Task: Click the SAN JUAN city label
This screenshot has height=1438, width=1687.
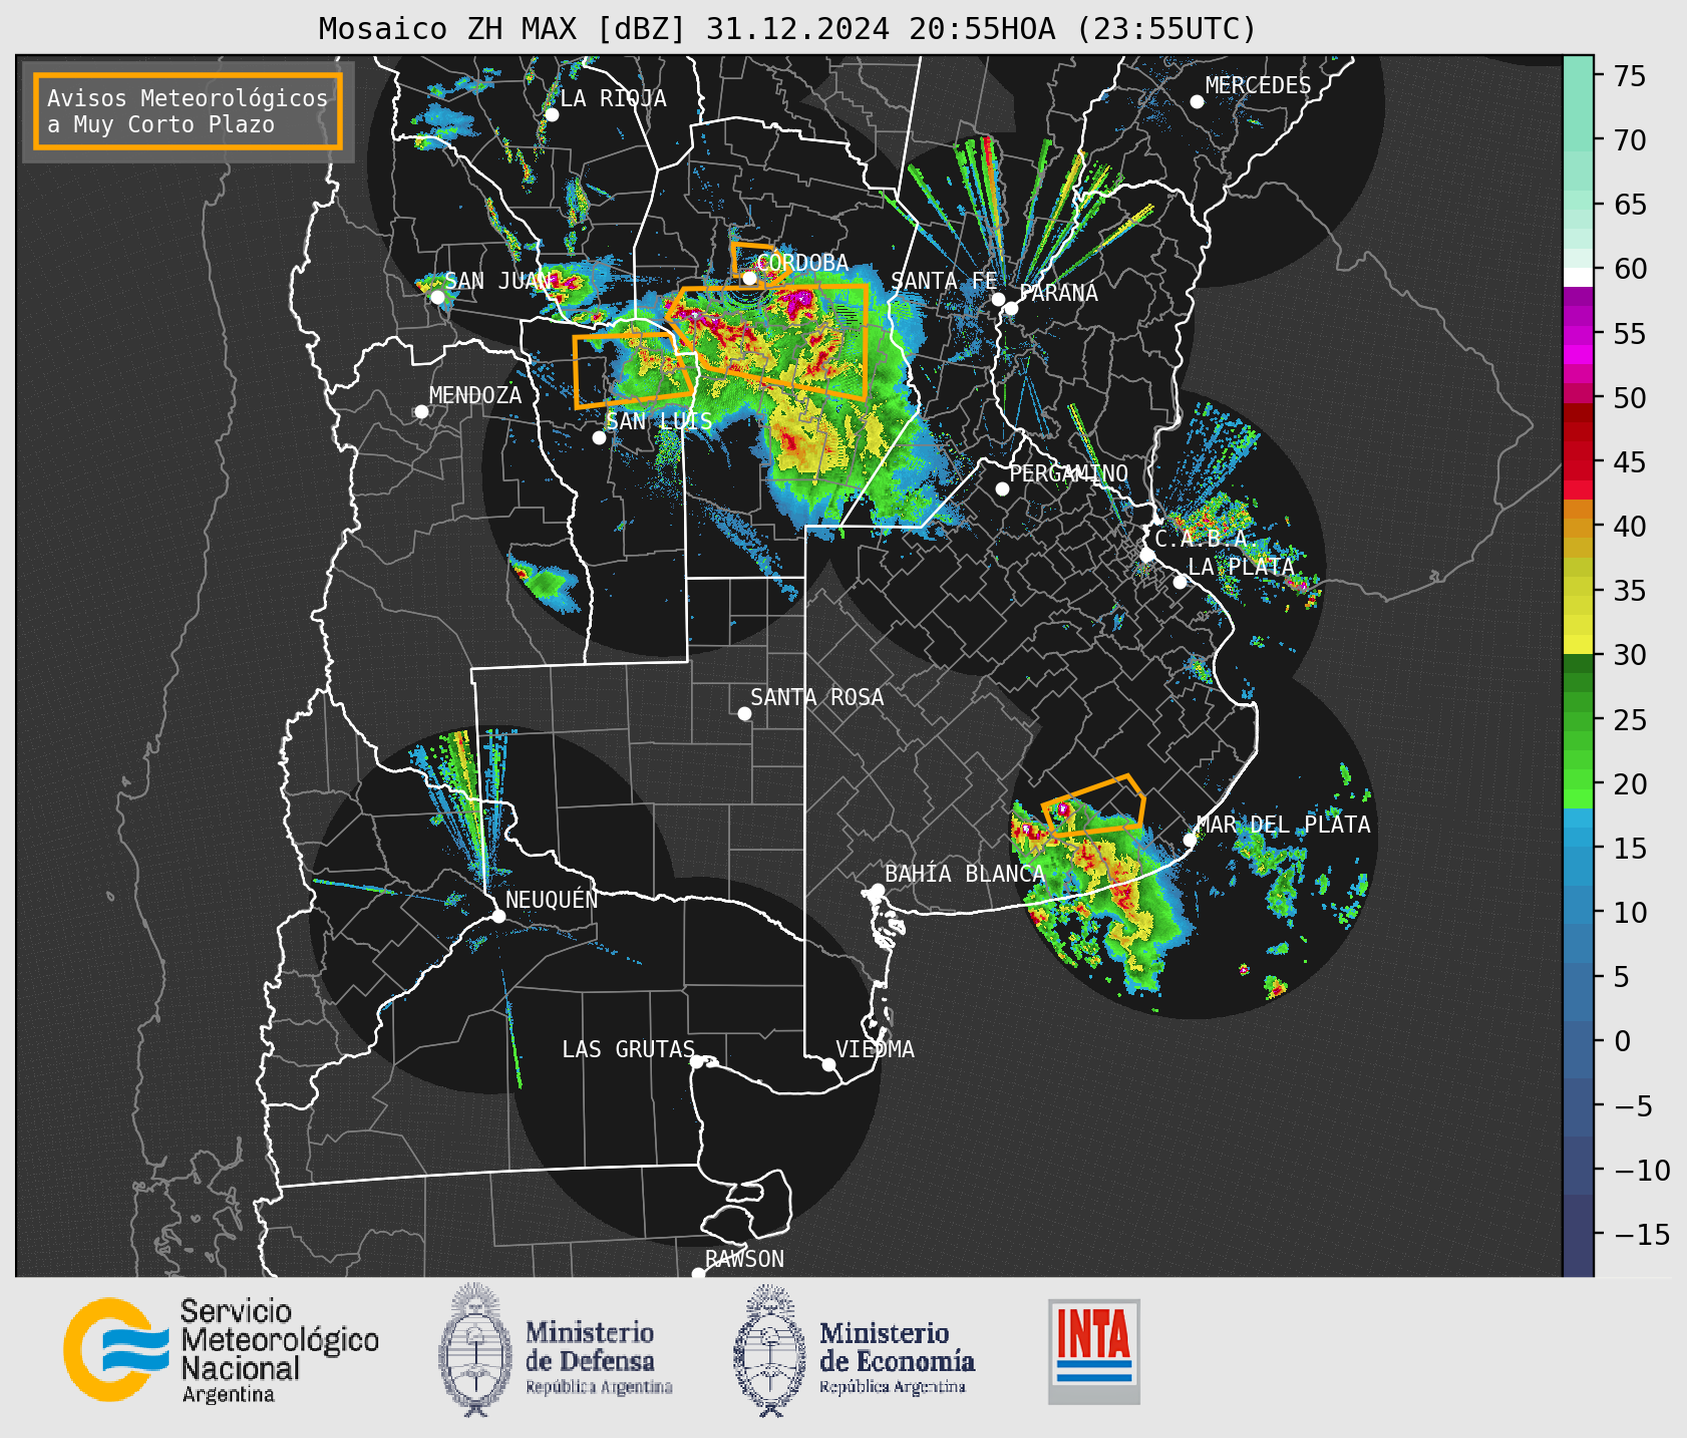Action: (498, 281)
